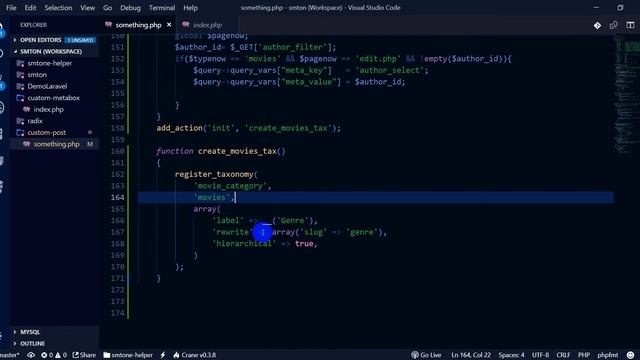Click the 'author_select' string on line 153
The image size is (640, 360).
[389, 70]
